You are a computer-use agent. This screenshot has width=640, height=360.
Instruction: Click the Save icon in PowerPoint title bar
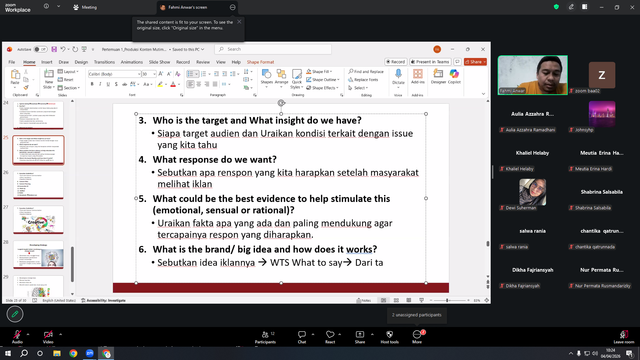coord(54,49)
